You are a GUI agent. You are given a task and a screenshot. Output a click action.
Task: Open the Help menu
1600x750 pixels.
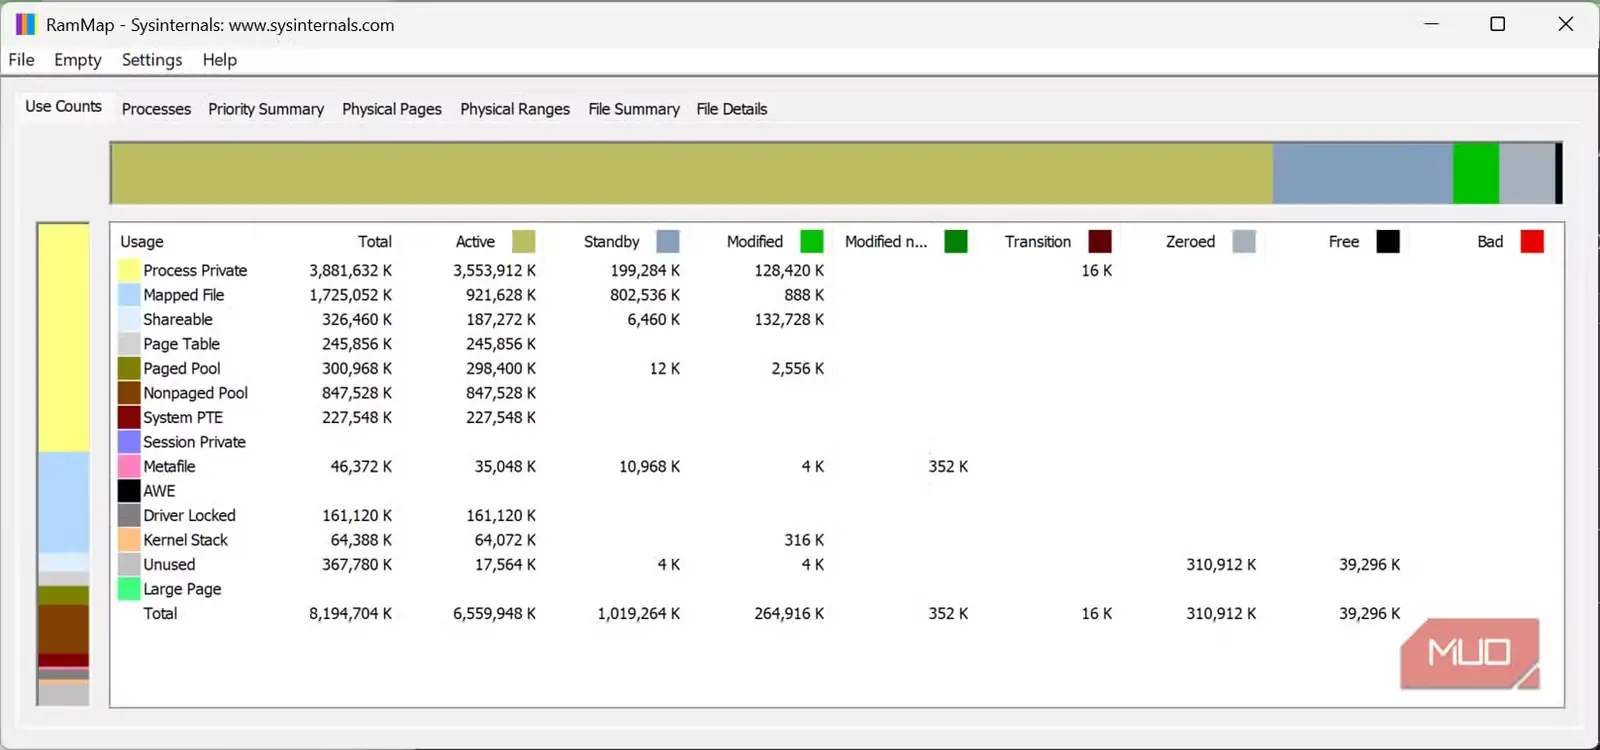[220, 60]
